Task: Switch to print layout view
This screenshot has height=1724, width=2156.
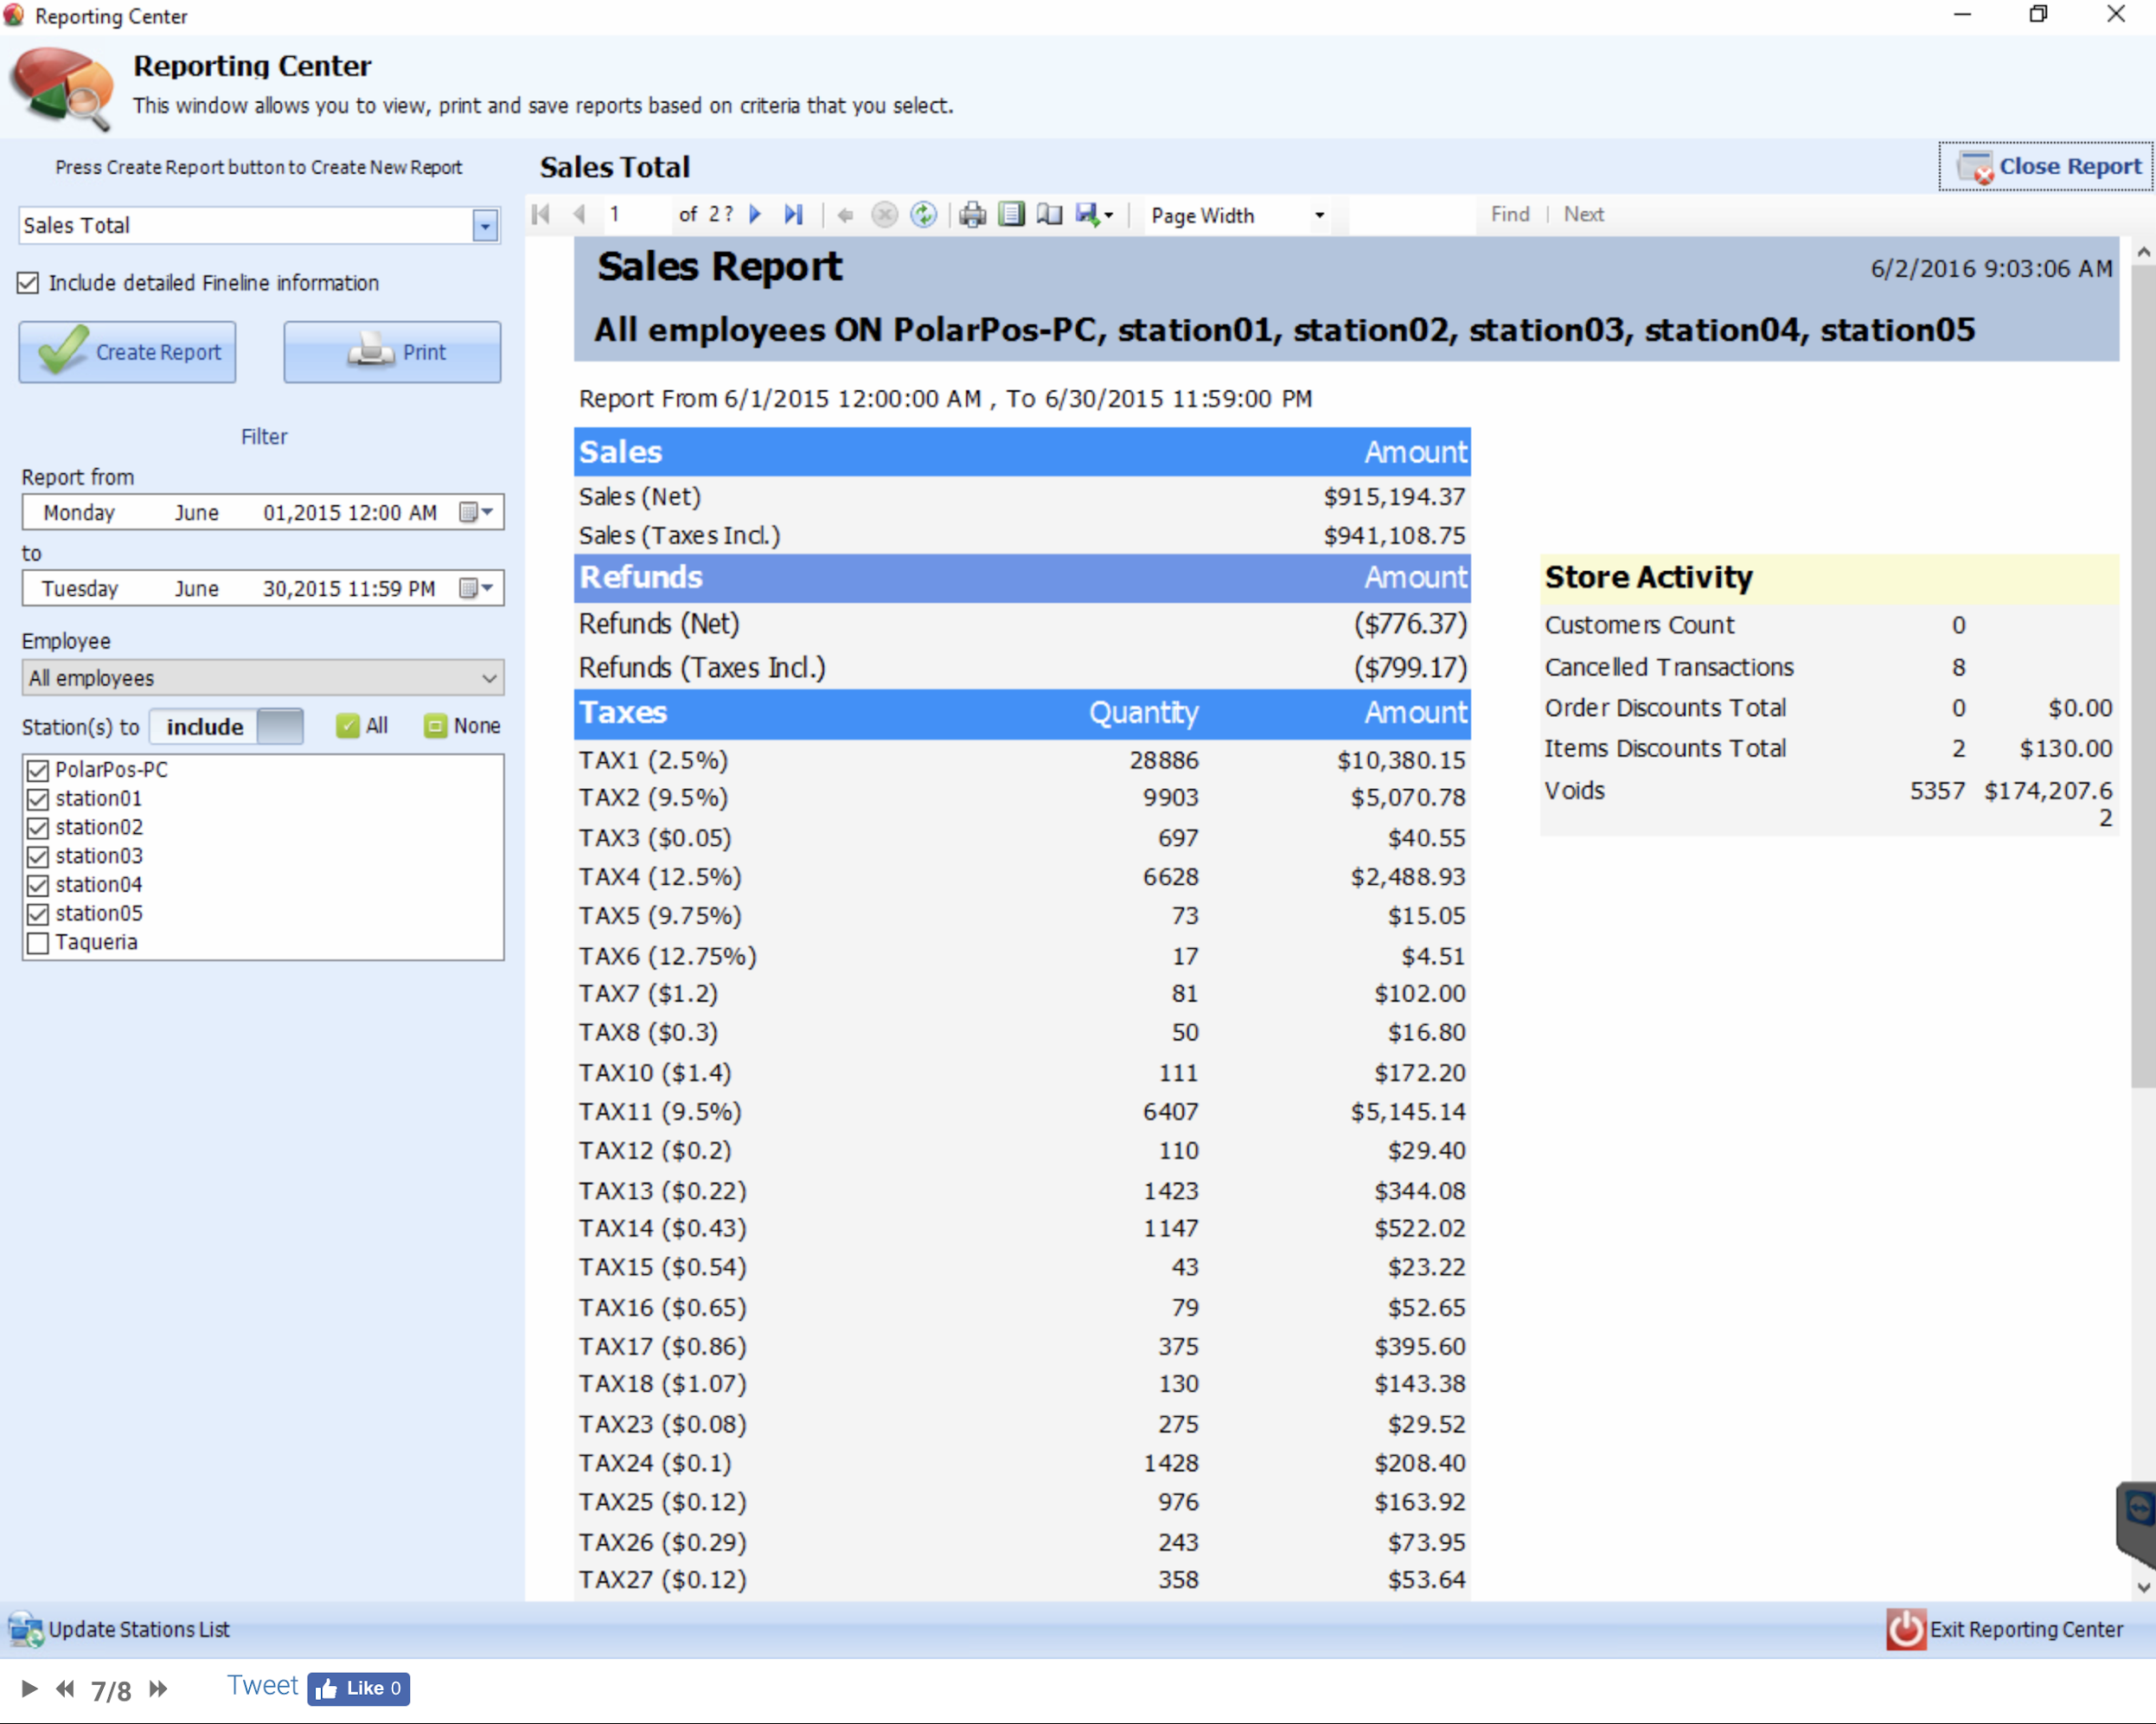Action: tap(1011, 215)
